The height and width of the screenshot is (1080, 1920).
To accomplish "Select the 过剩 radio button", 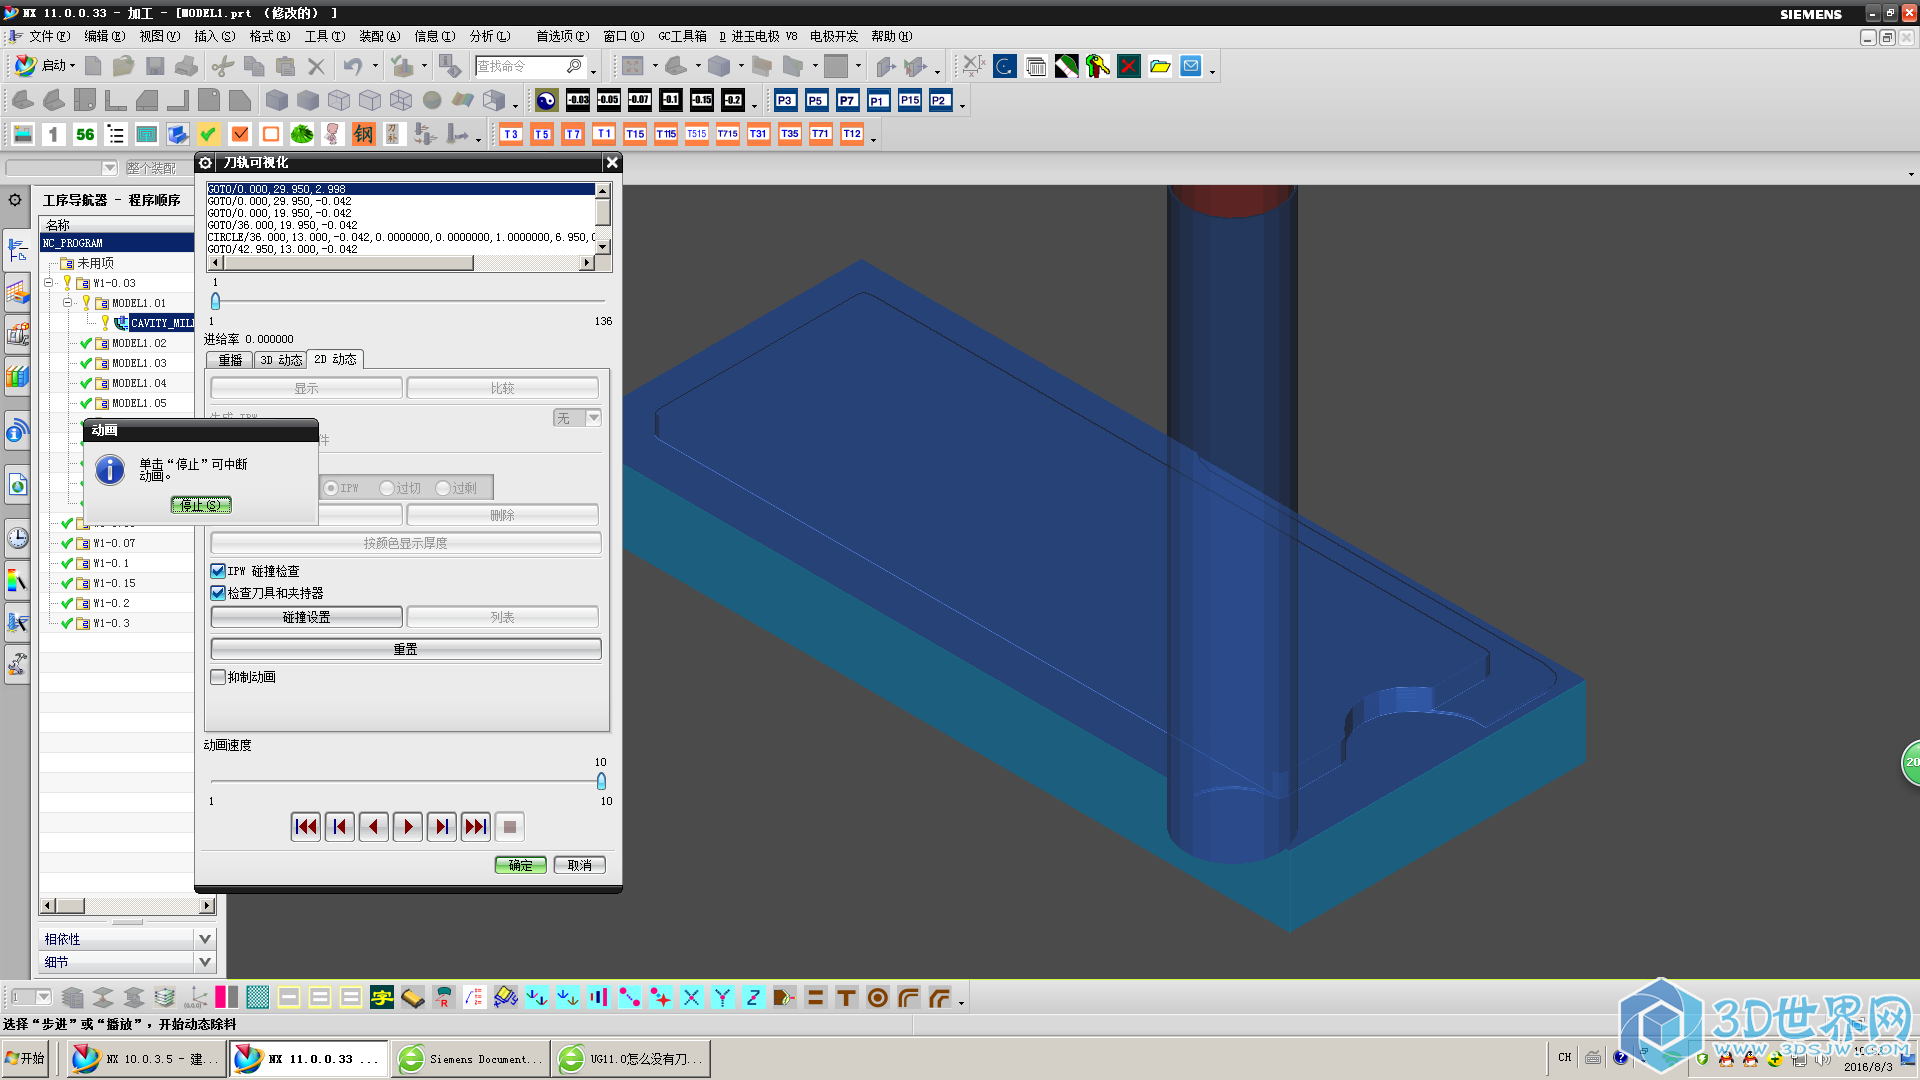I will pos(443,488).
